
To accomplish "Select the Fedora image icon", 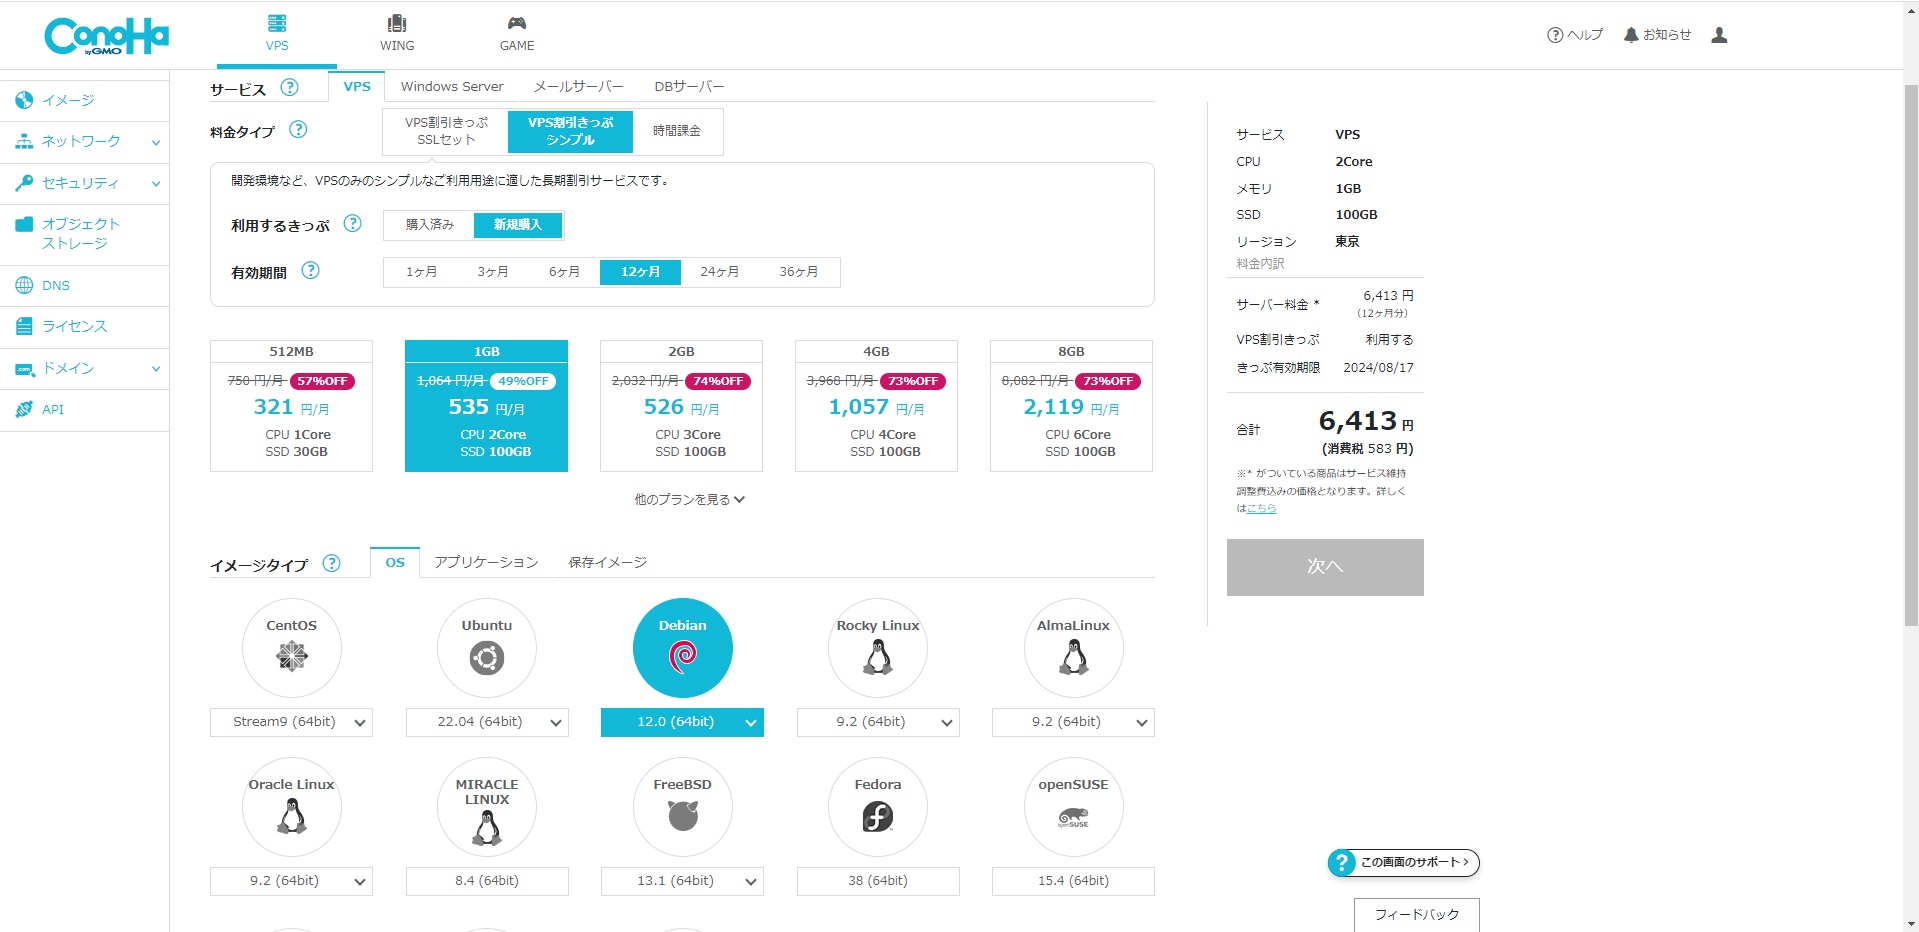I will [x=878, y=807].
